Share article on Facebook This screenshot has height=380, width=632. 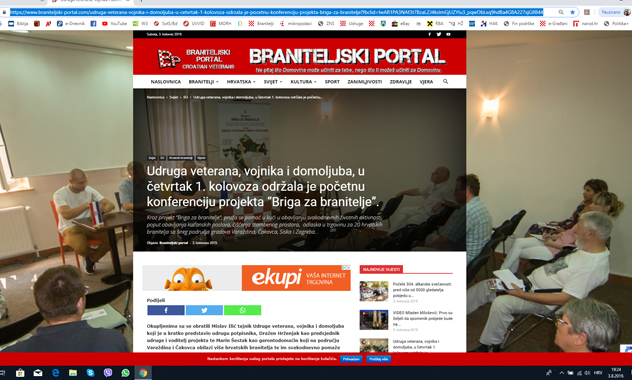pos(166,310)
